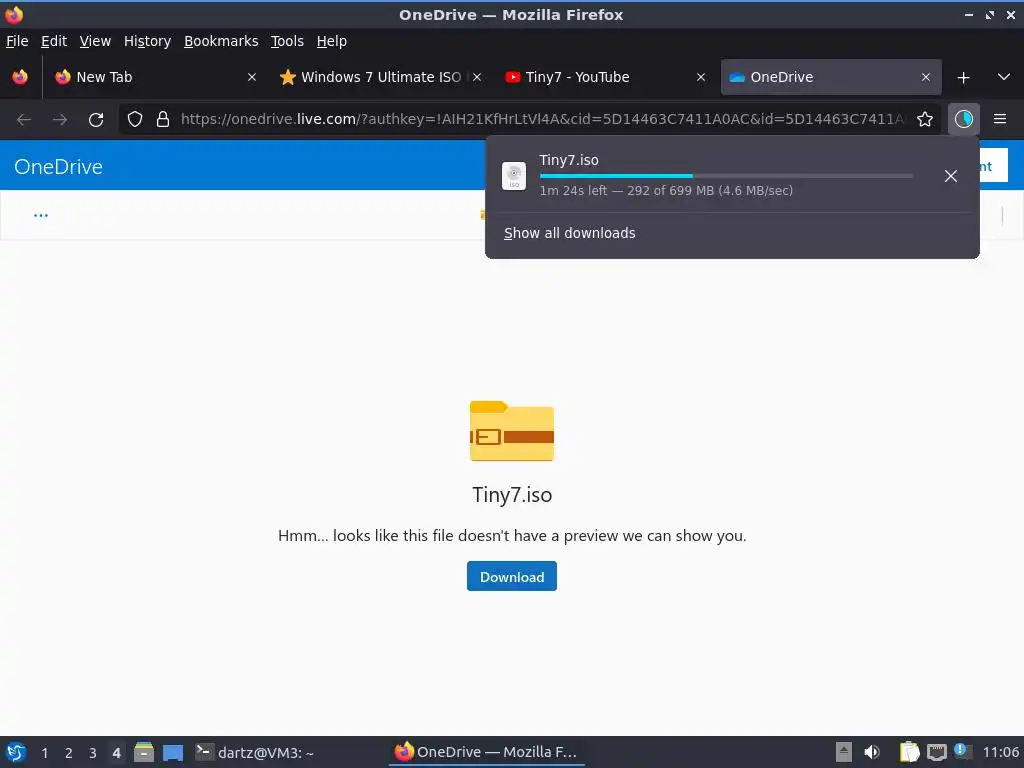This screenshot has height=768, width=1024.
Task: Switch to Windows 7 Ultimate ISO tab
Action: pos(381,77)
